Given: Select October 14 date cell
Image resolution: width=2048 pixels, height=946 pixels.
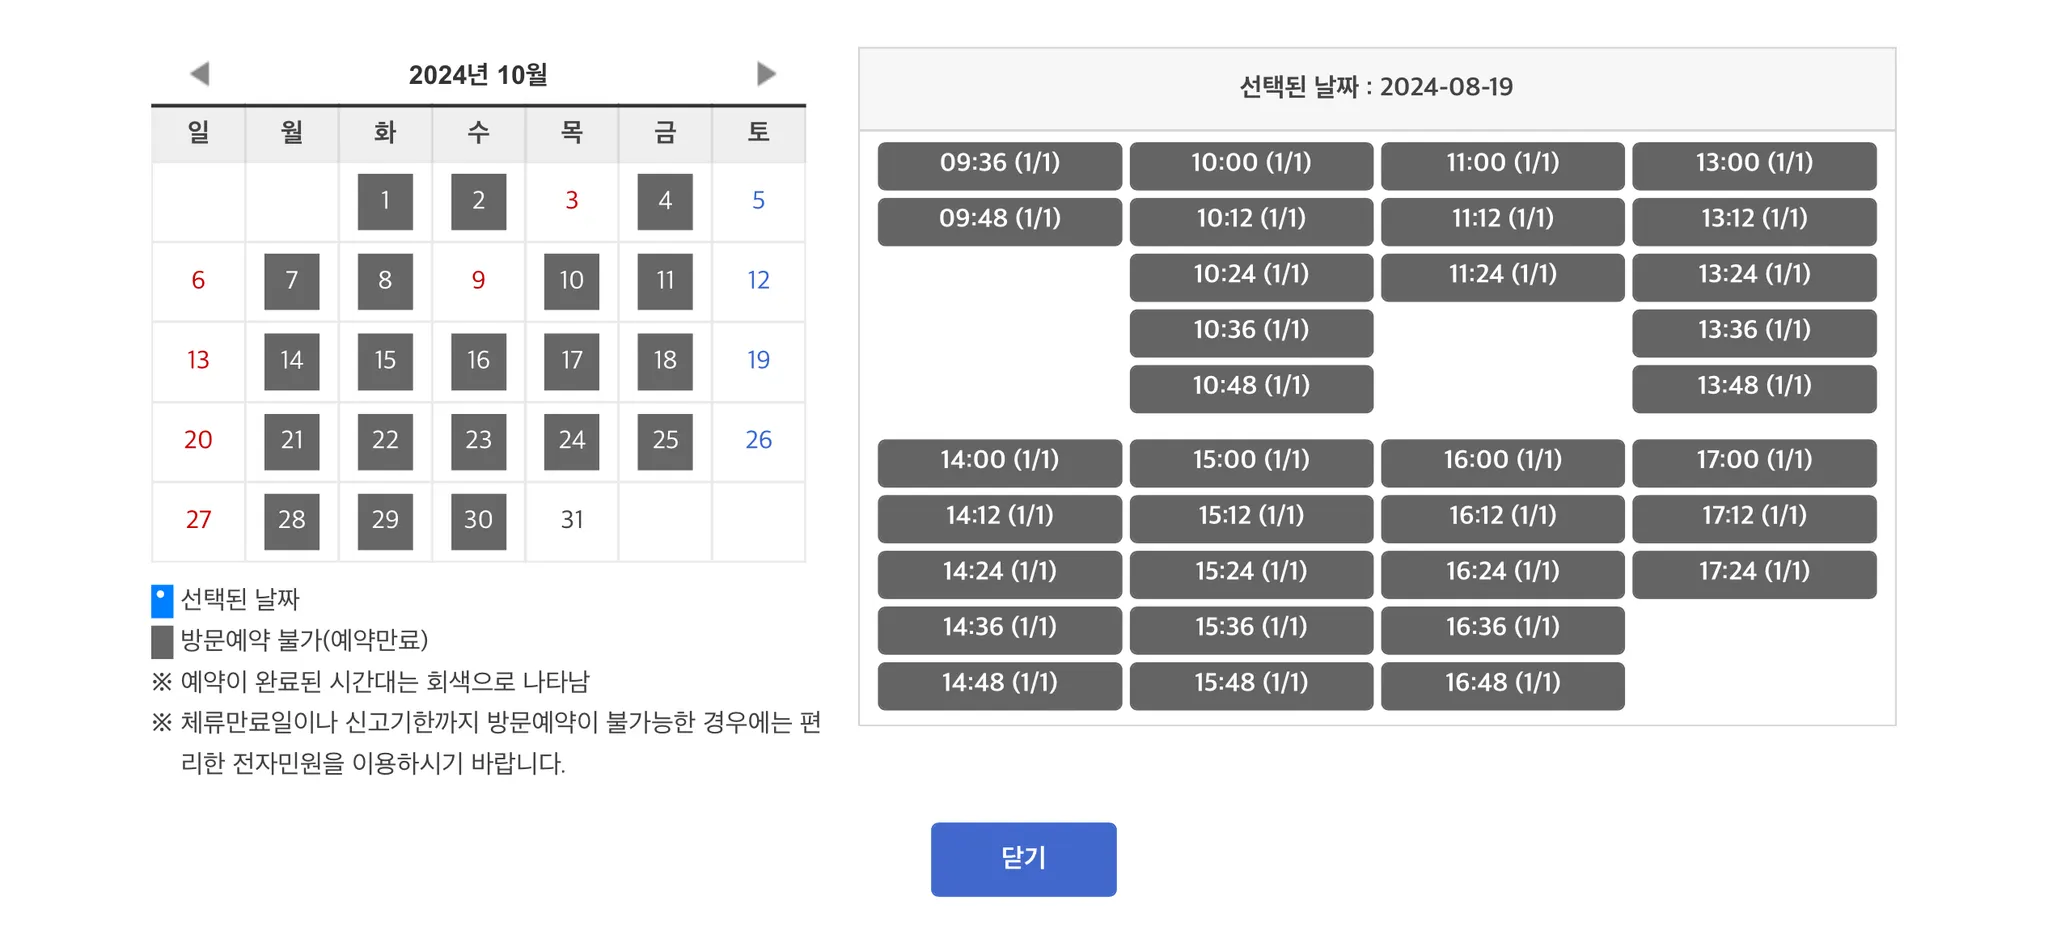Looking at the screenshot, I should pyautogui.click(x=292, y=361).
